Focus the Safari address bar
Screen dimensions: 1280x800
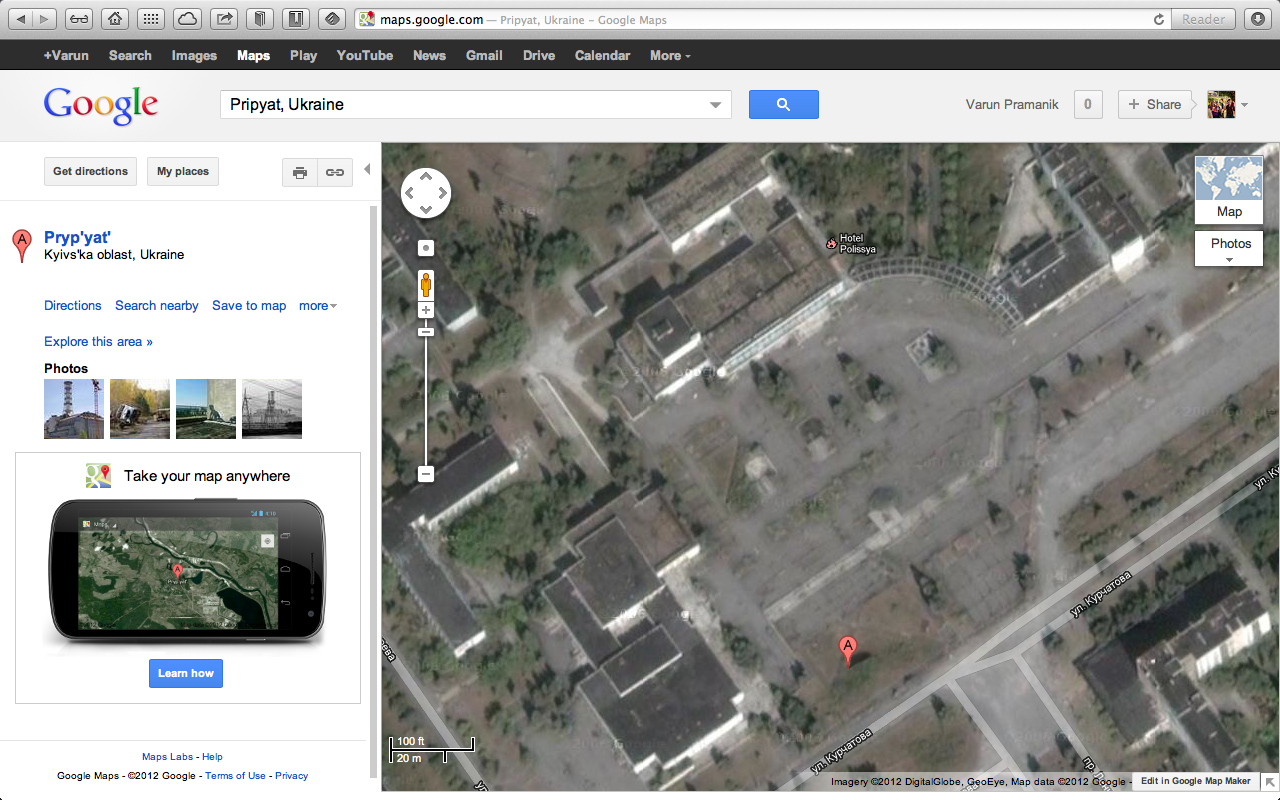(x=760, y=19)
